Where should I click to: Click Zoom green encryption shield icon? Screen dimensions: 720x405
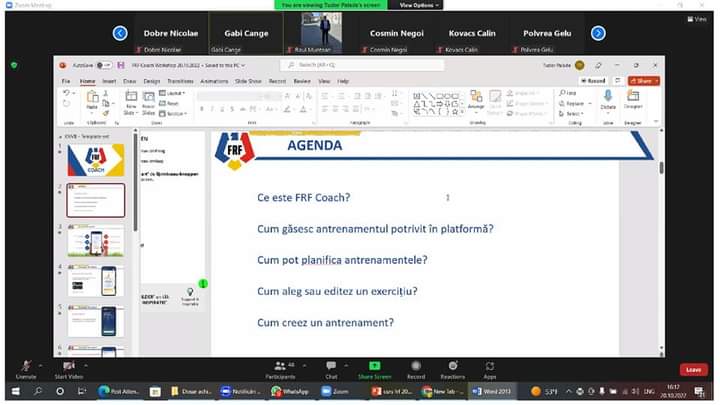coord(14,65)
